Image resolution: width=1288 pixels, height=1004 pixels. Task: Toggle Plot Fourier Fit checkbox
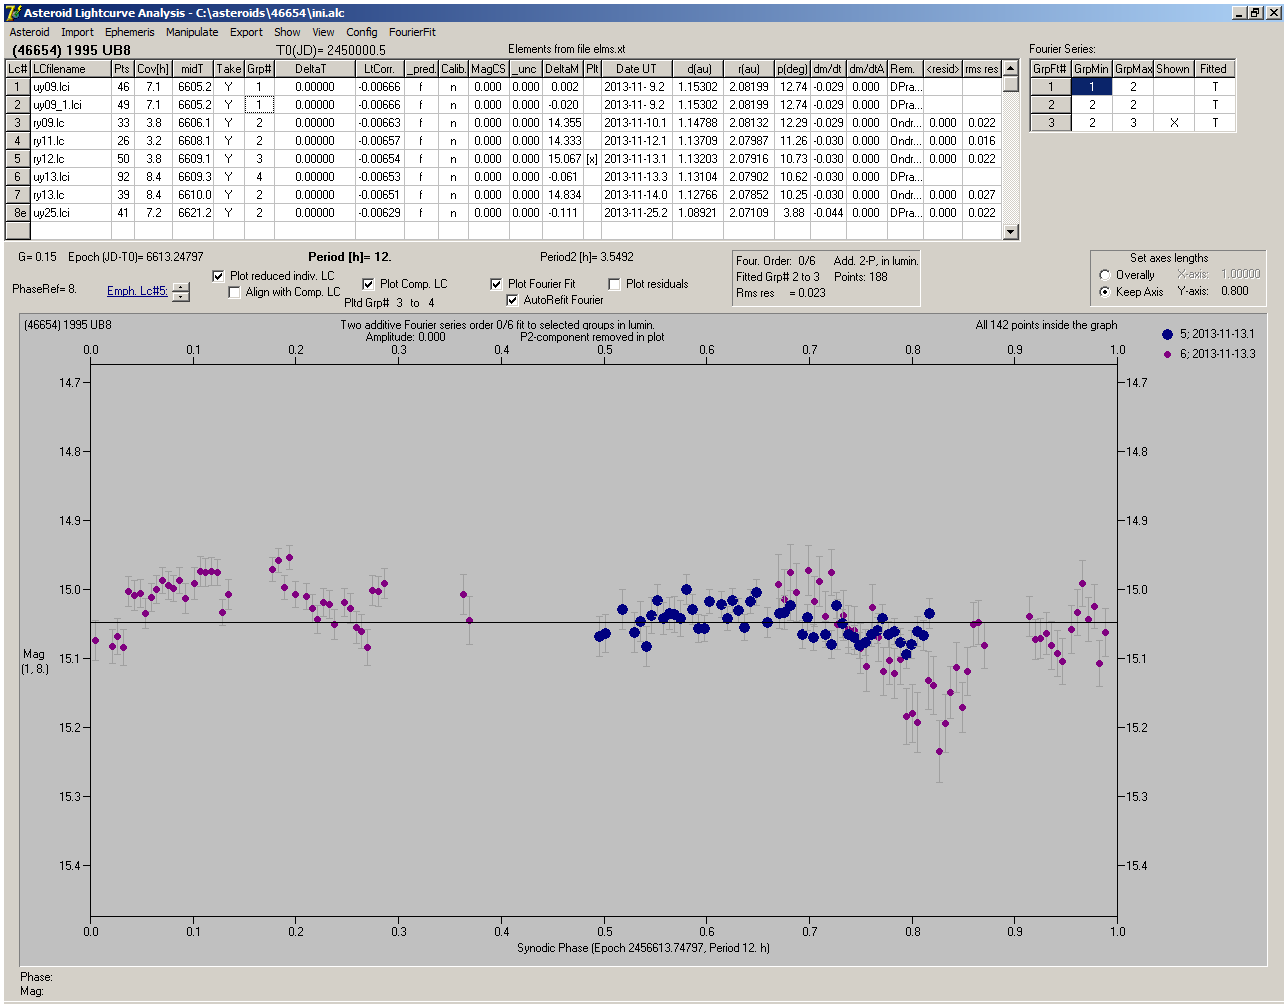point(496,284)
